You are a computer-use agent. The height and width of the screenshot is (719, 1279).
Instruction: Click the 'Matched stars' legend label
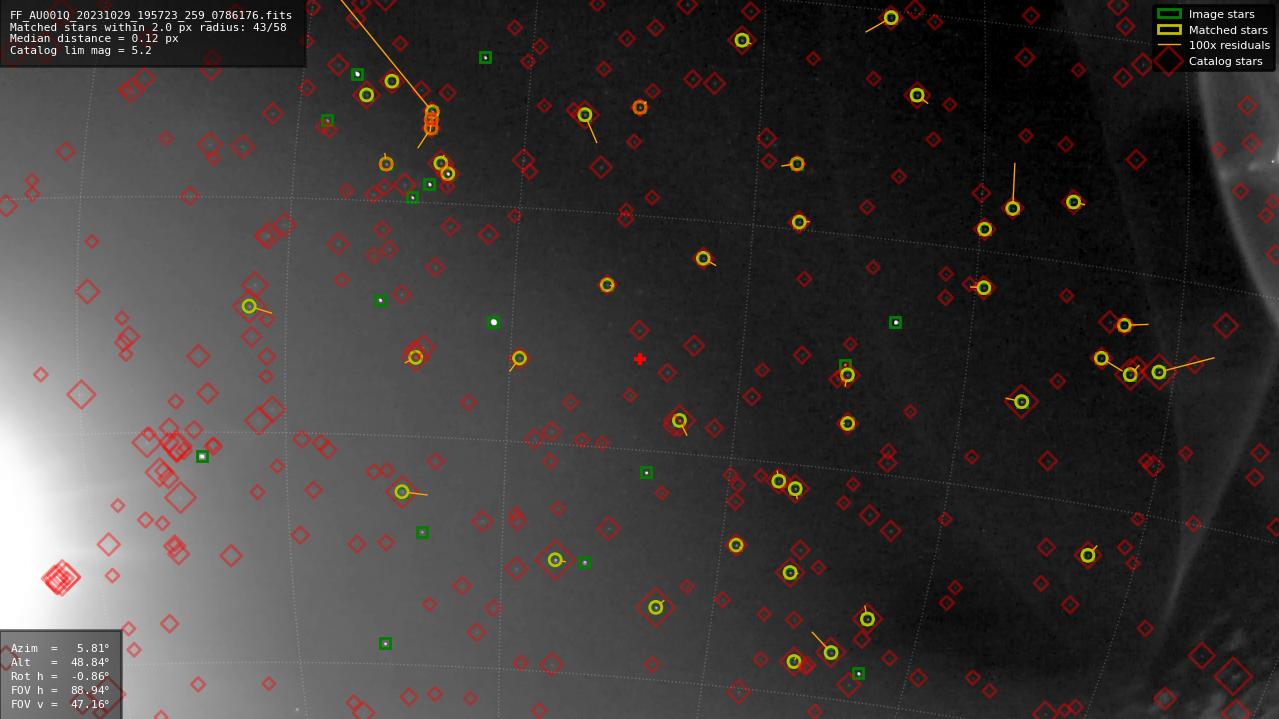1228,30
